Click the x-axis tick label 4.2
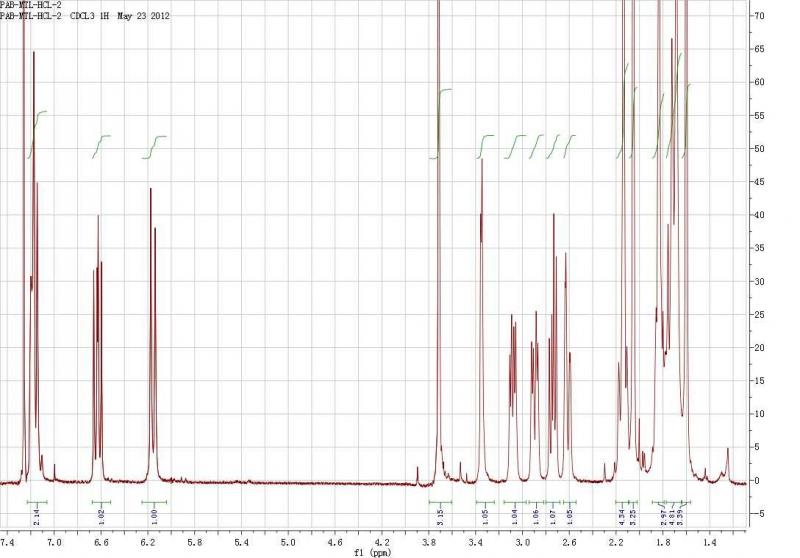The height and width of the screenshot is (558, 800). (x=382, y=543)
